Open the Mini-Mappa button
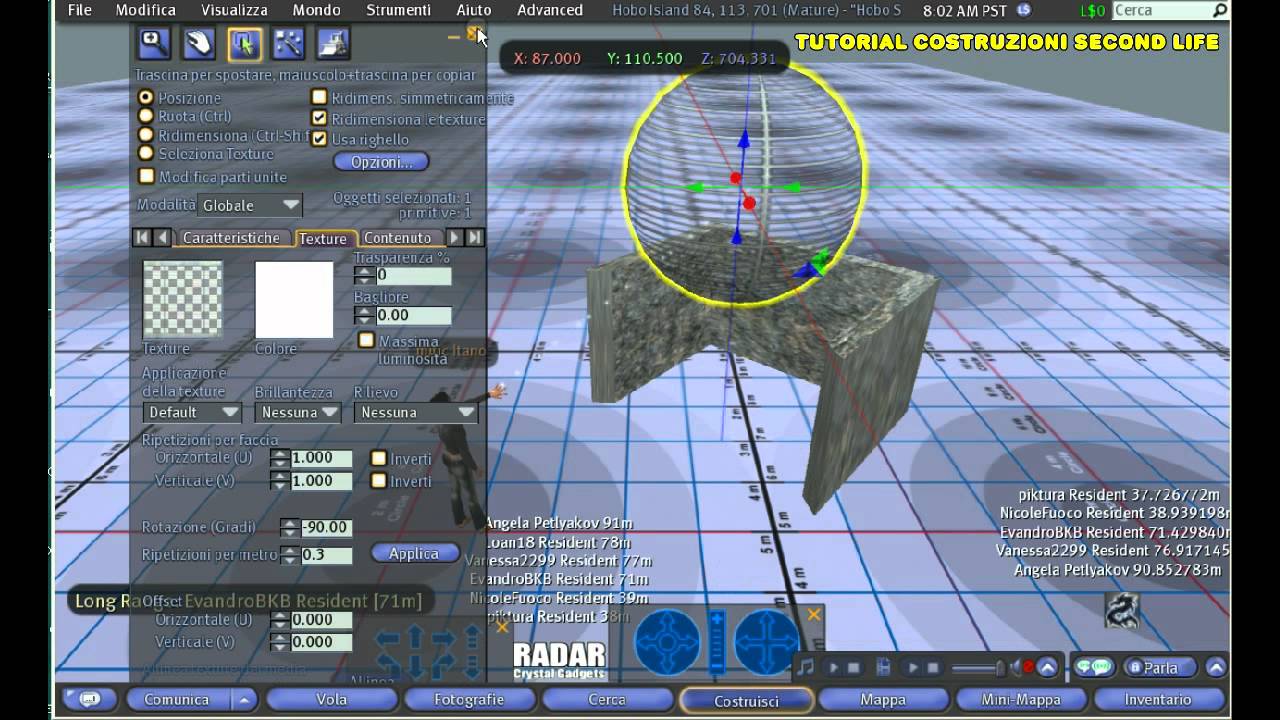 click(1021, 700)
